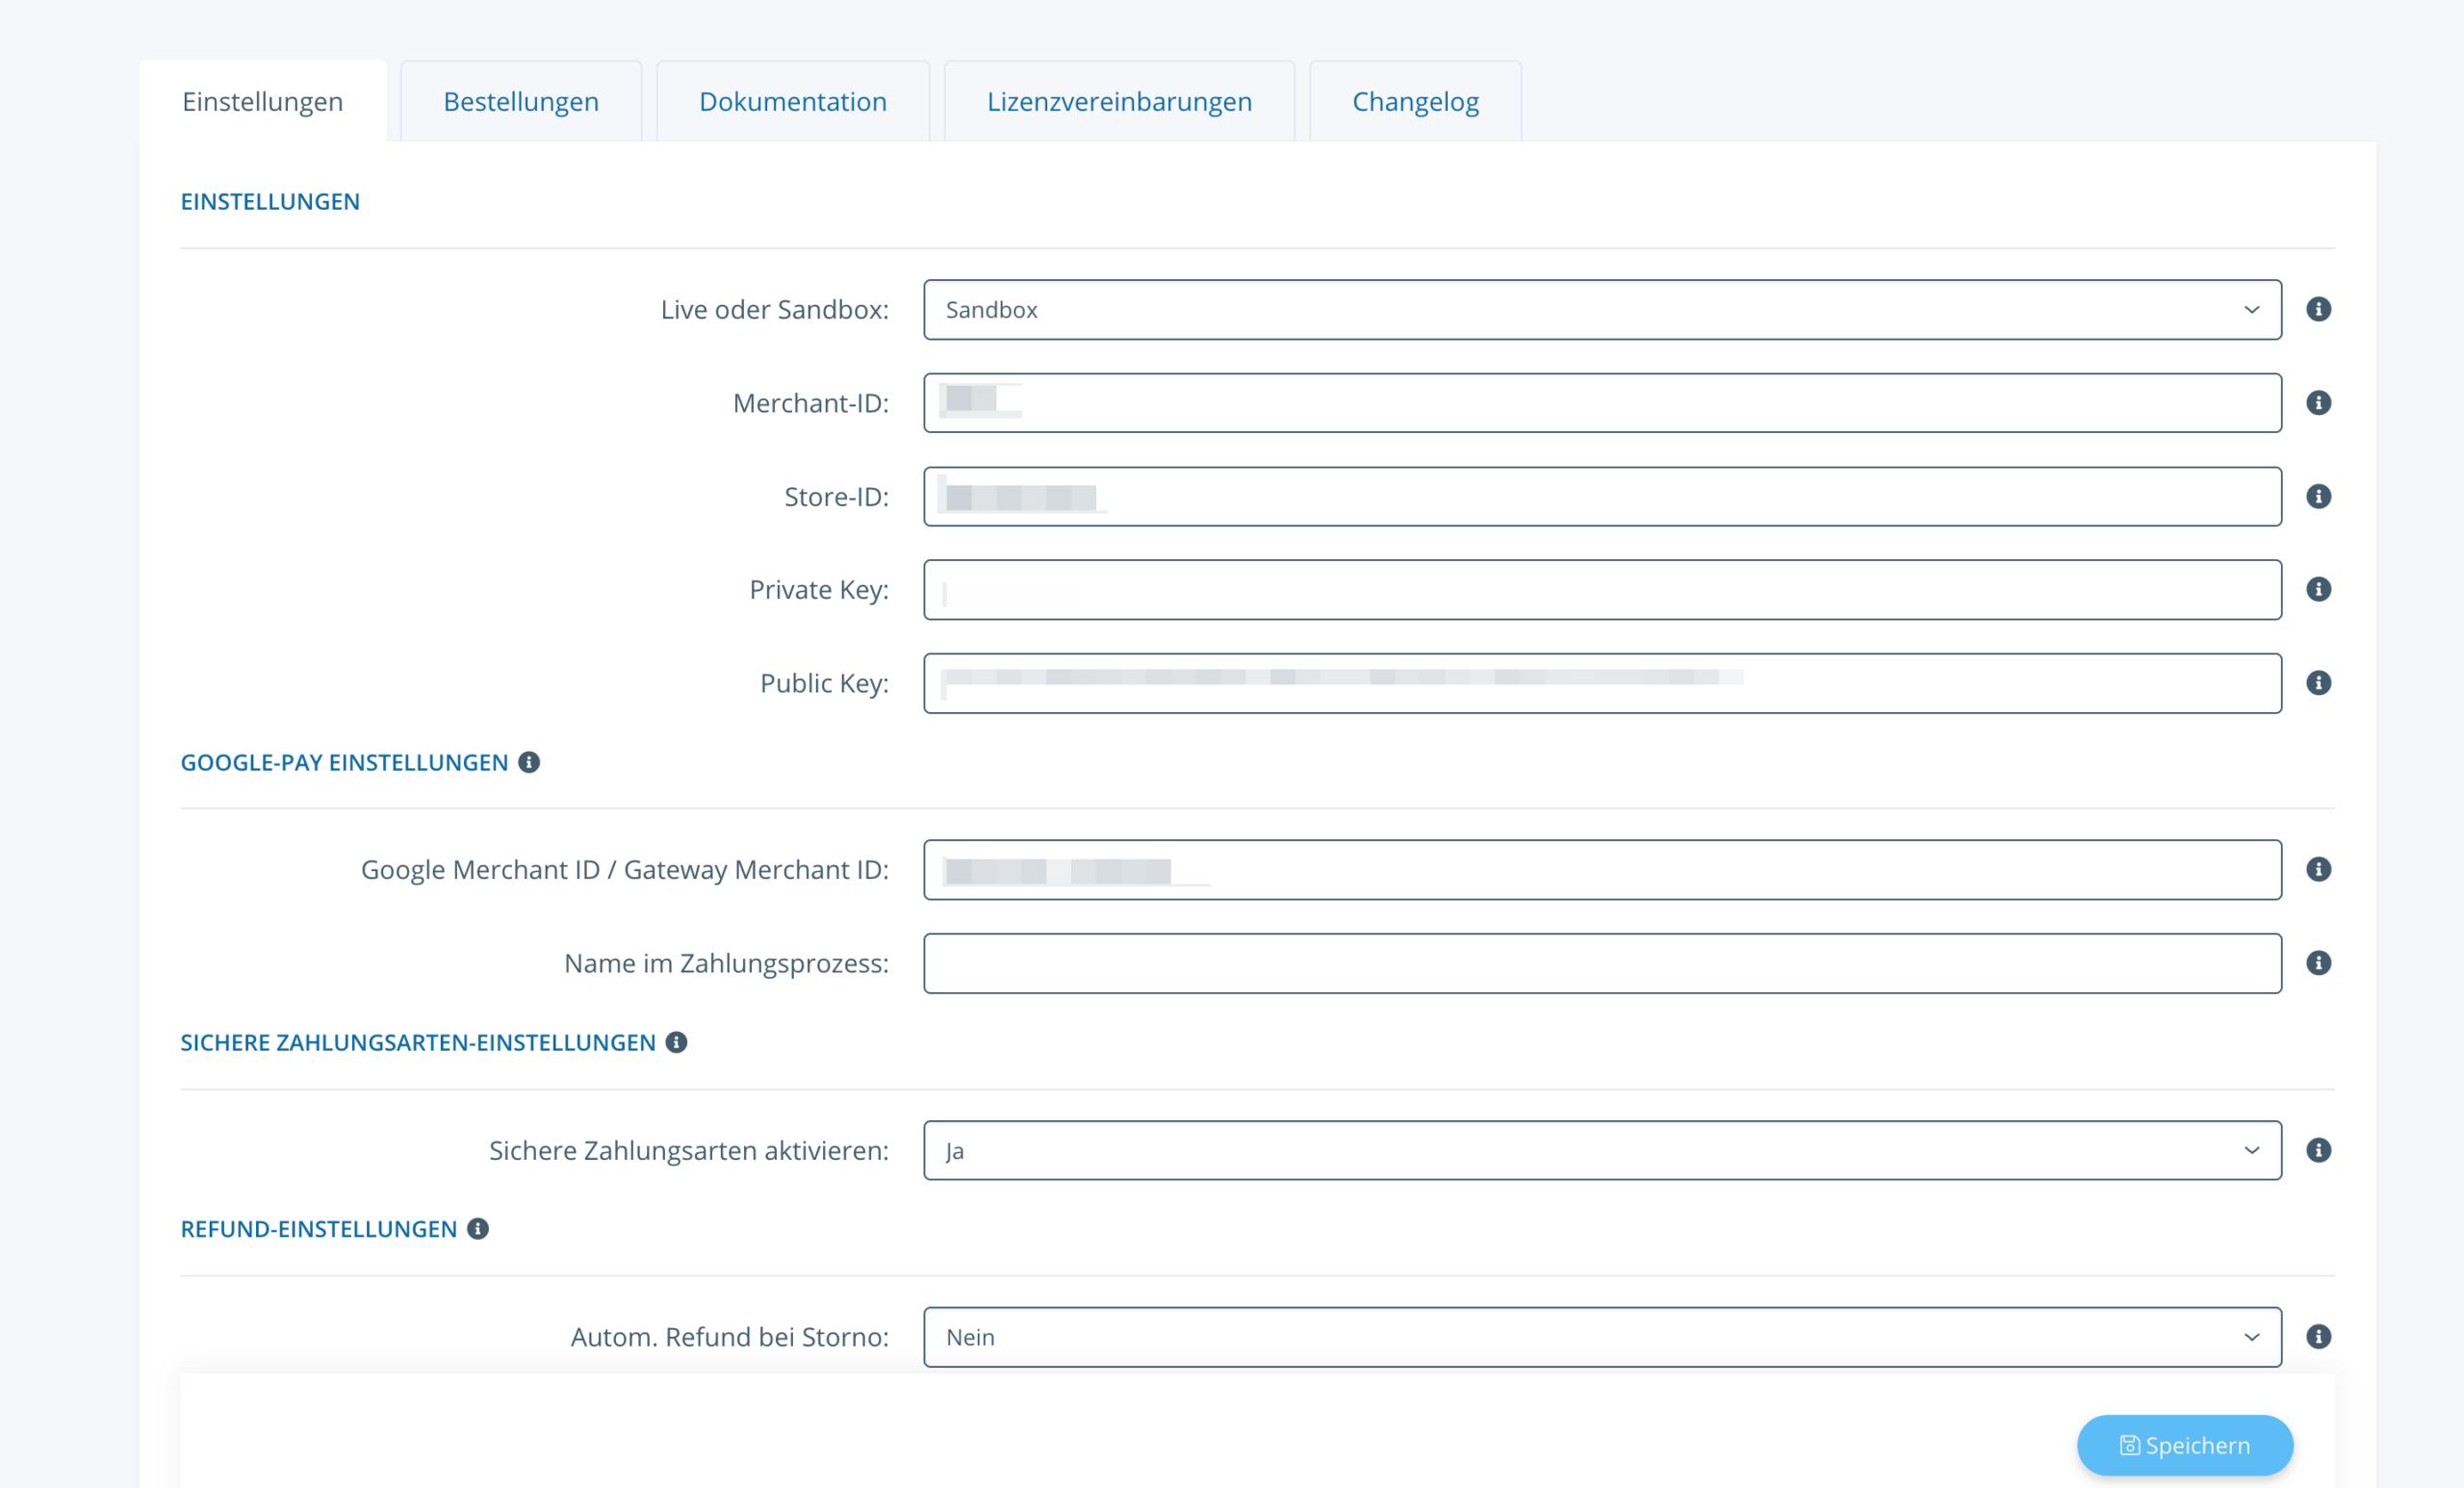This screenshot has width=2464, height=1488.
Task: Click info icon beside Name im Zahlungsprozess field
Action: pos(2318,963)
